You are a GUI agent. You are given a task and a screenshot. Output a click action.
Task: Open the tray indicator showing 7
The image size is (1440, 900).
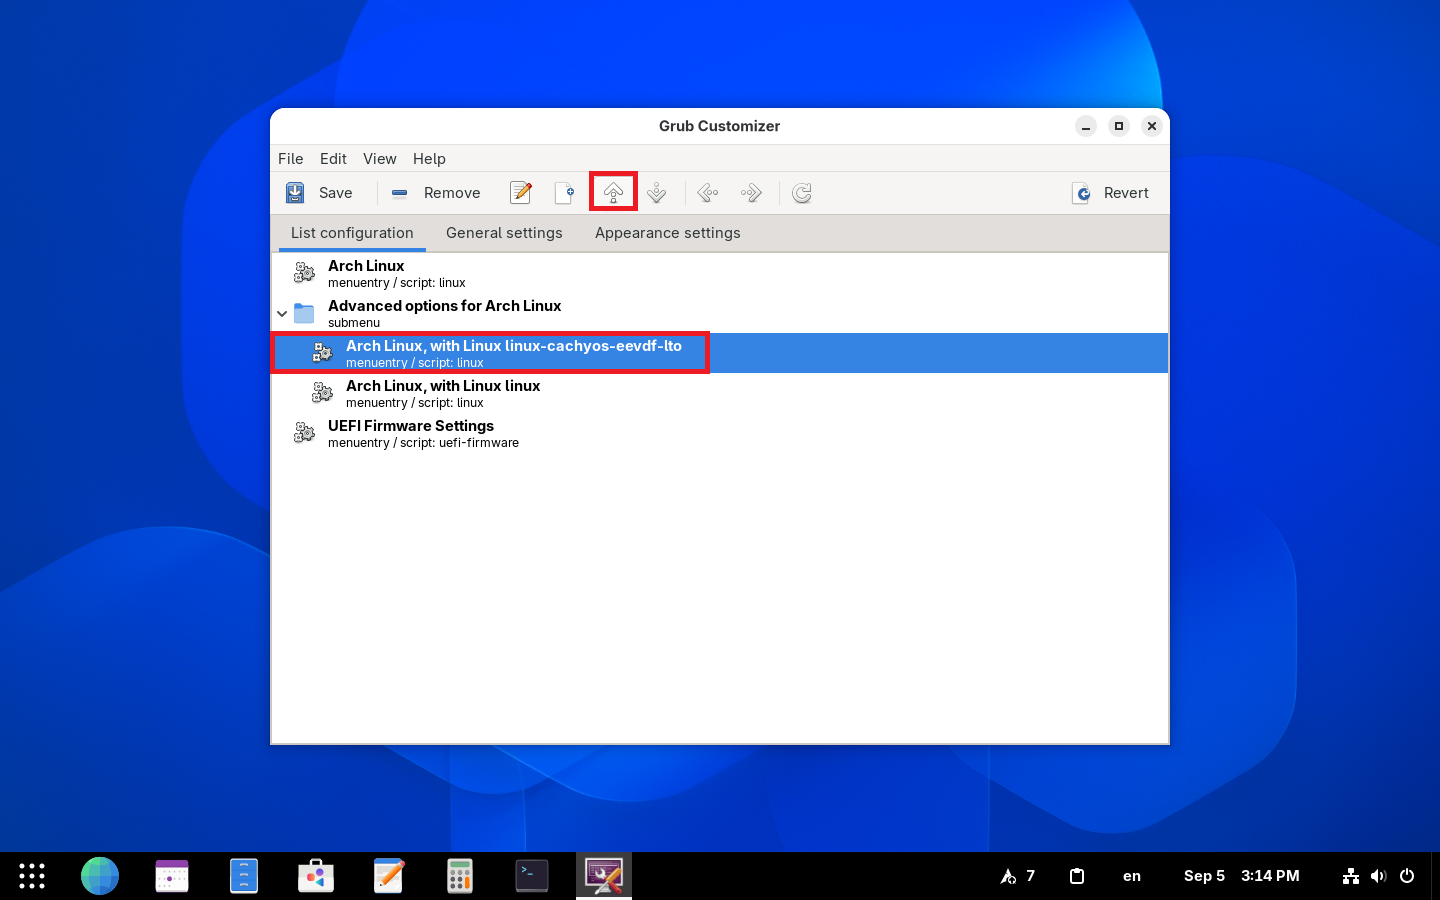[1018, 876]
